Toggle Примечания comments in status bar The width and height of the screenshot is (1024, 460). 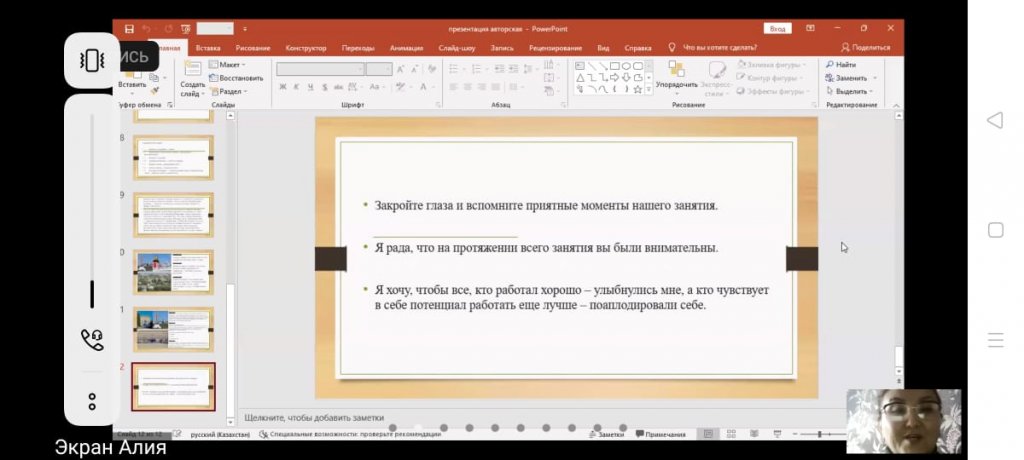[661, 434]
